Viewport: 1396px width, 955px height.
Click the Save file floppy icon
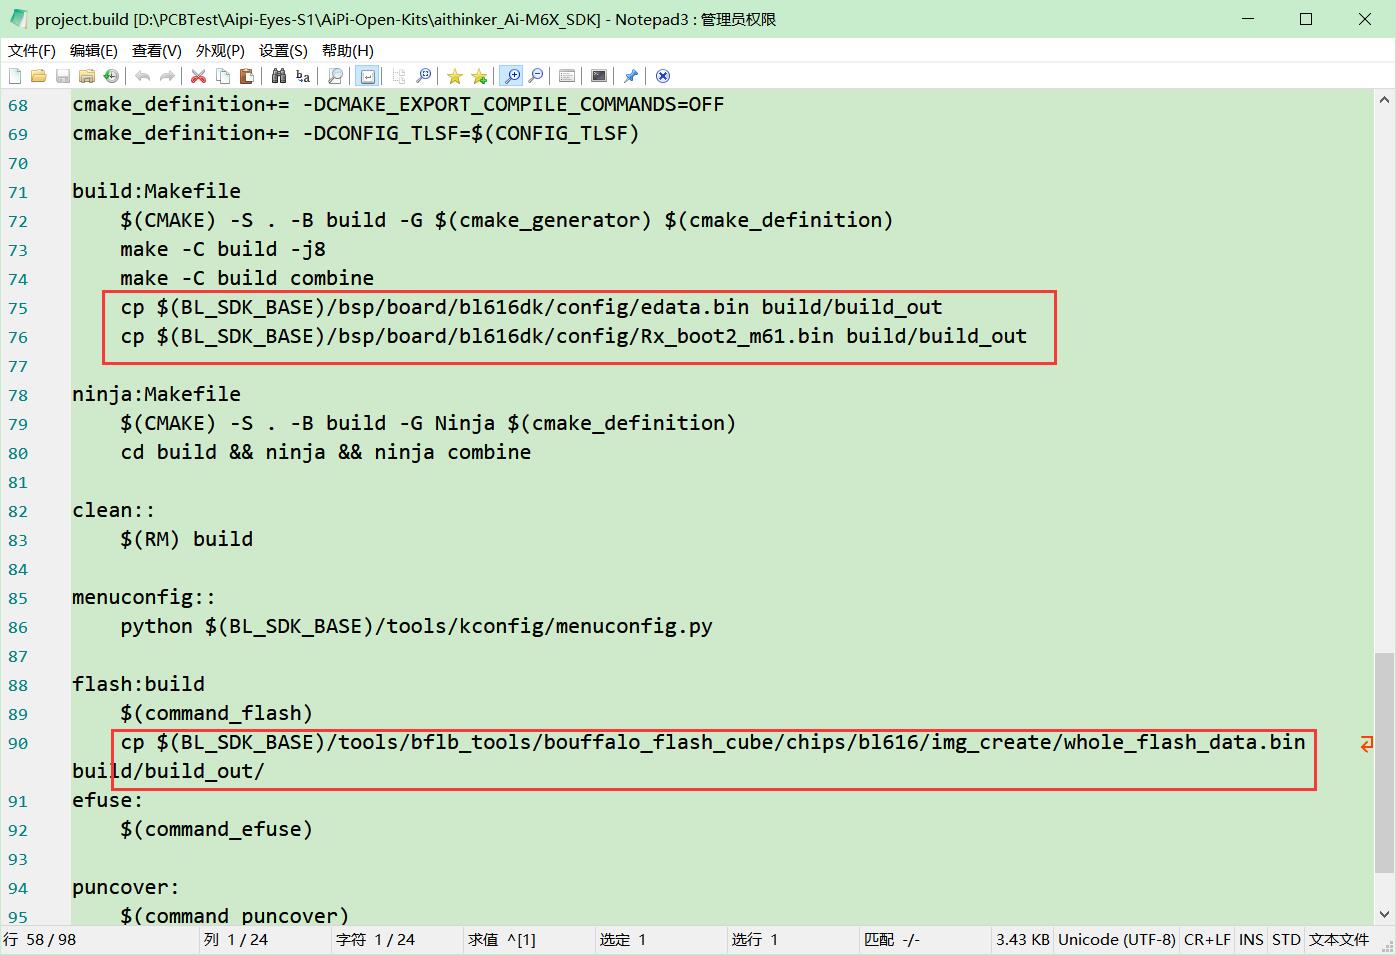tap(63, 76)
